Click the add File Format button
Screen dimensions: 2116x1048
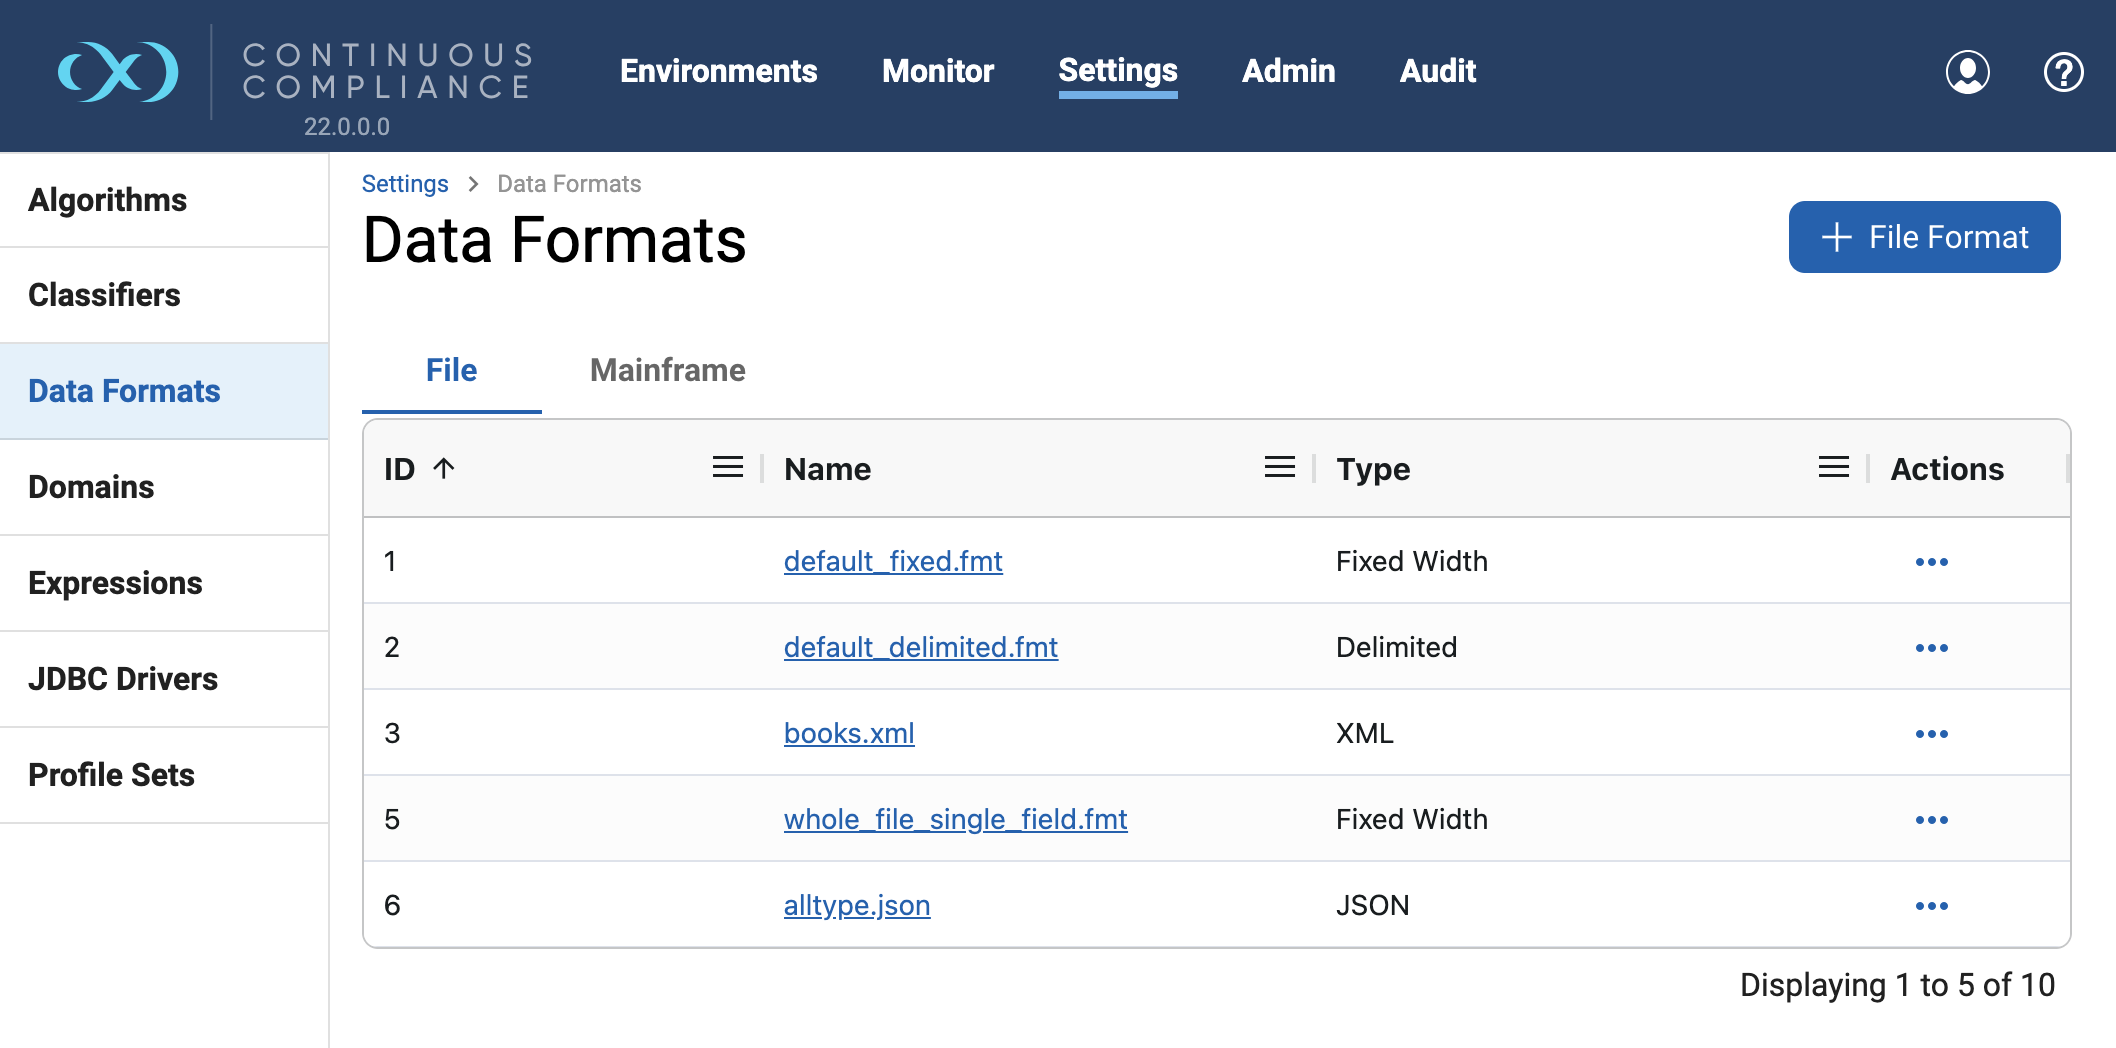click(x=1924, y=237)
